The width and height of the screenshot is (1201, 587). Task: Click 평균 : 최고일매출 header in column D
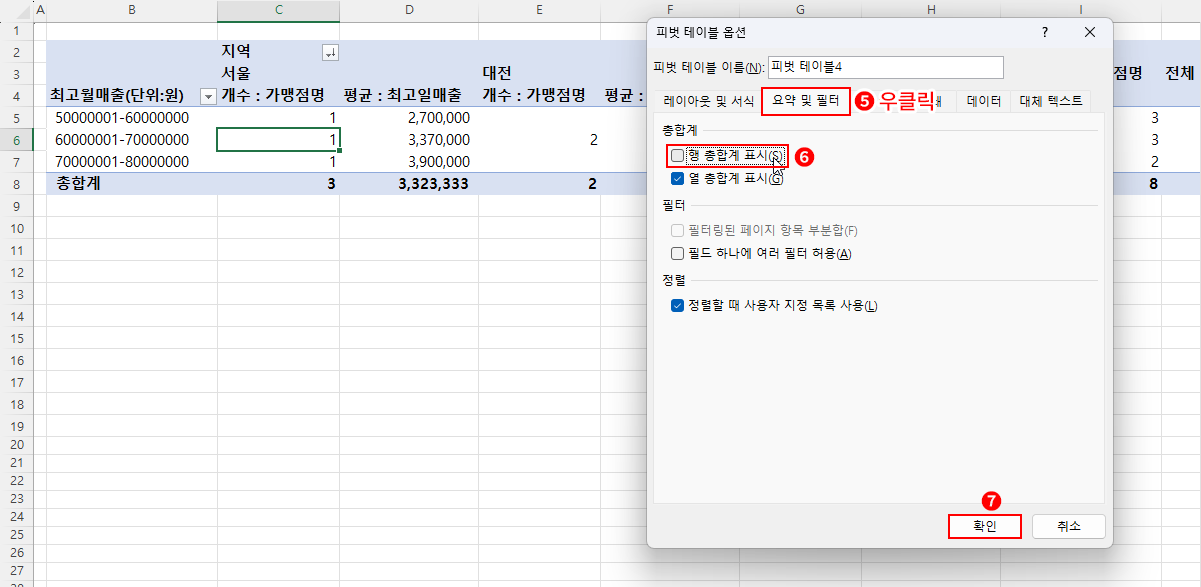[x=409, y=95]
